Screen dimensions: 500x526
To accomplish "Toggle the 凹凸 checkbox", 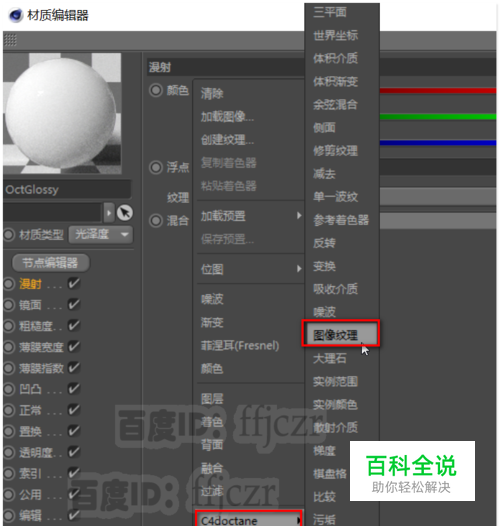I will click(x=73, y=389).
